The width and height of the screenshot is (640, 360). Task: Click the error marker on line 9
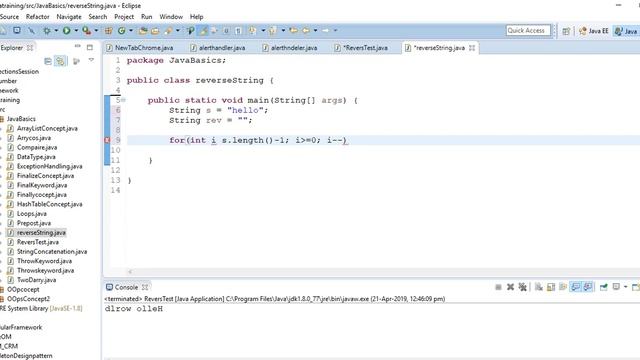pos(107,140)
